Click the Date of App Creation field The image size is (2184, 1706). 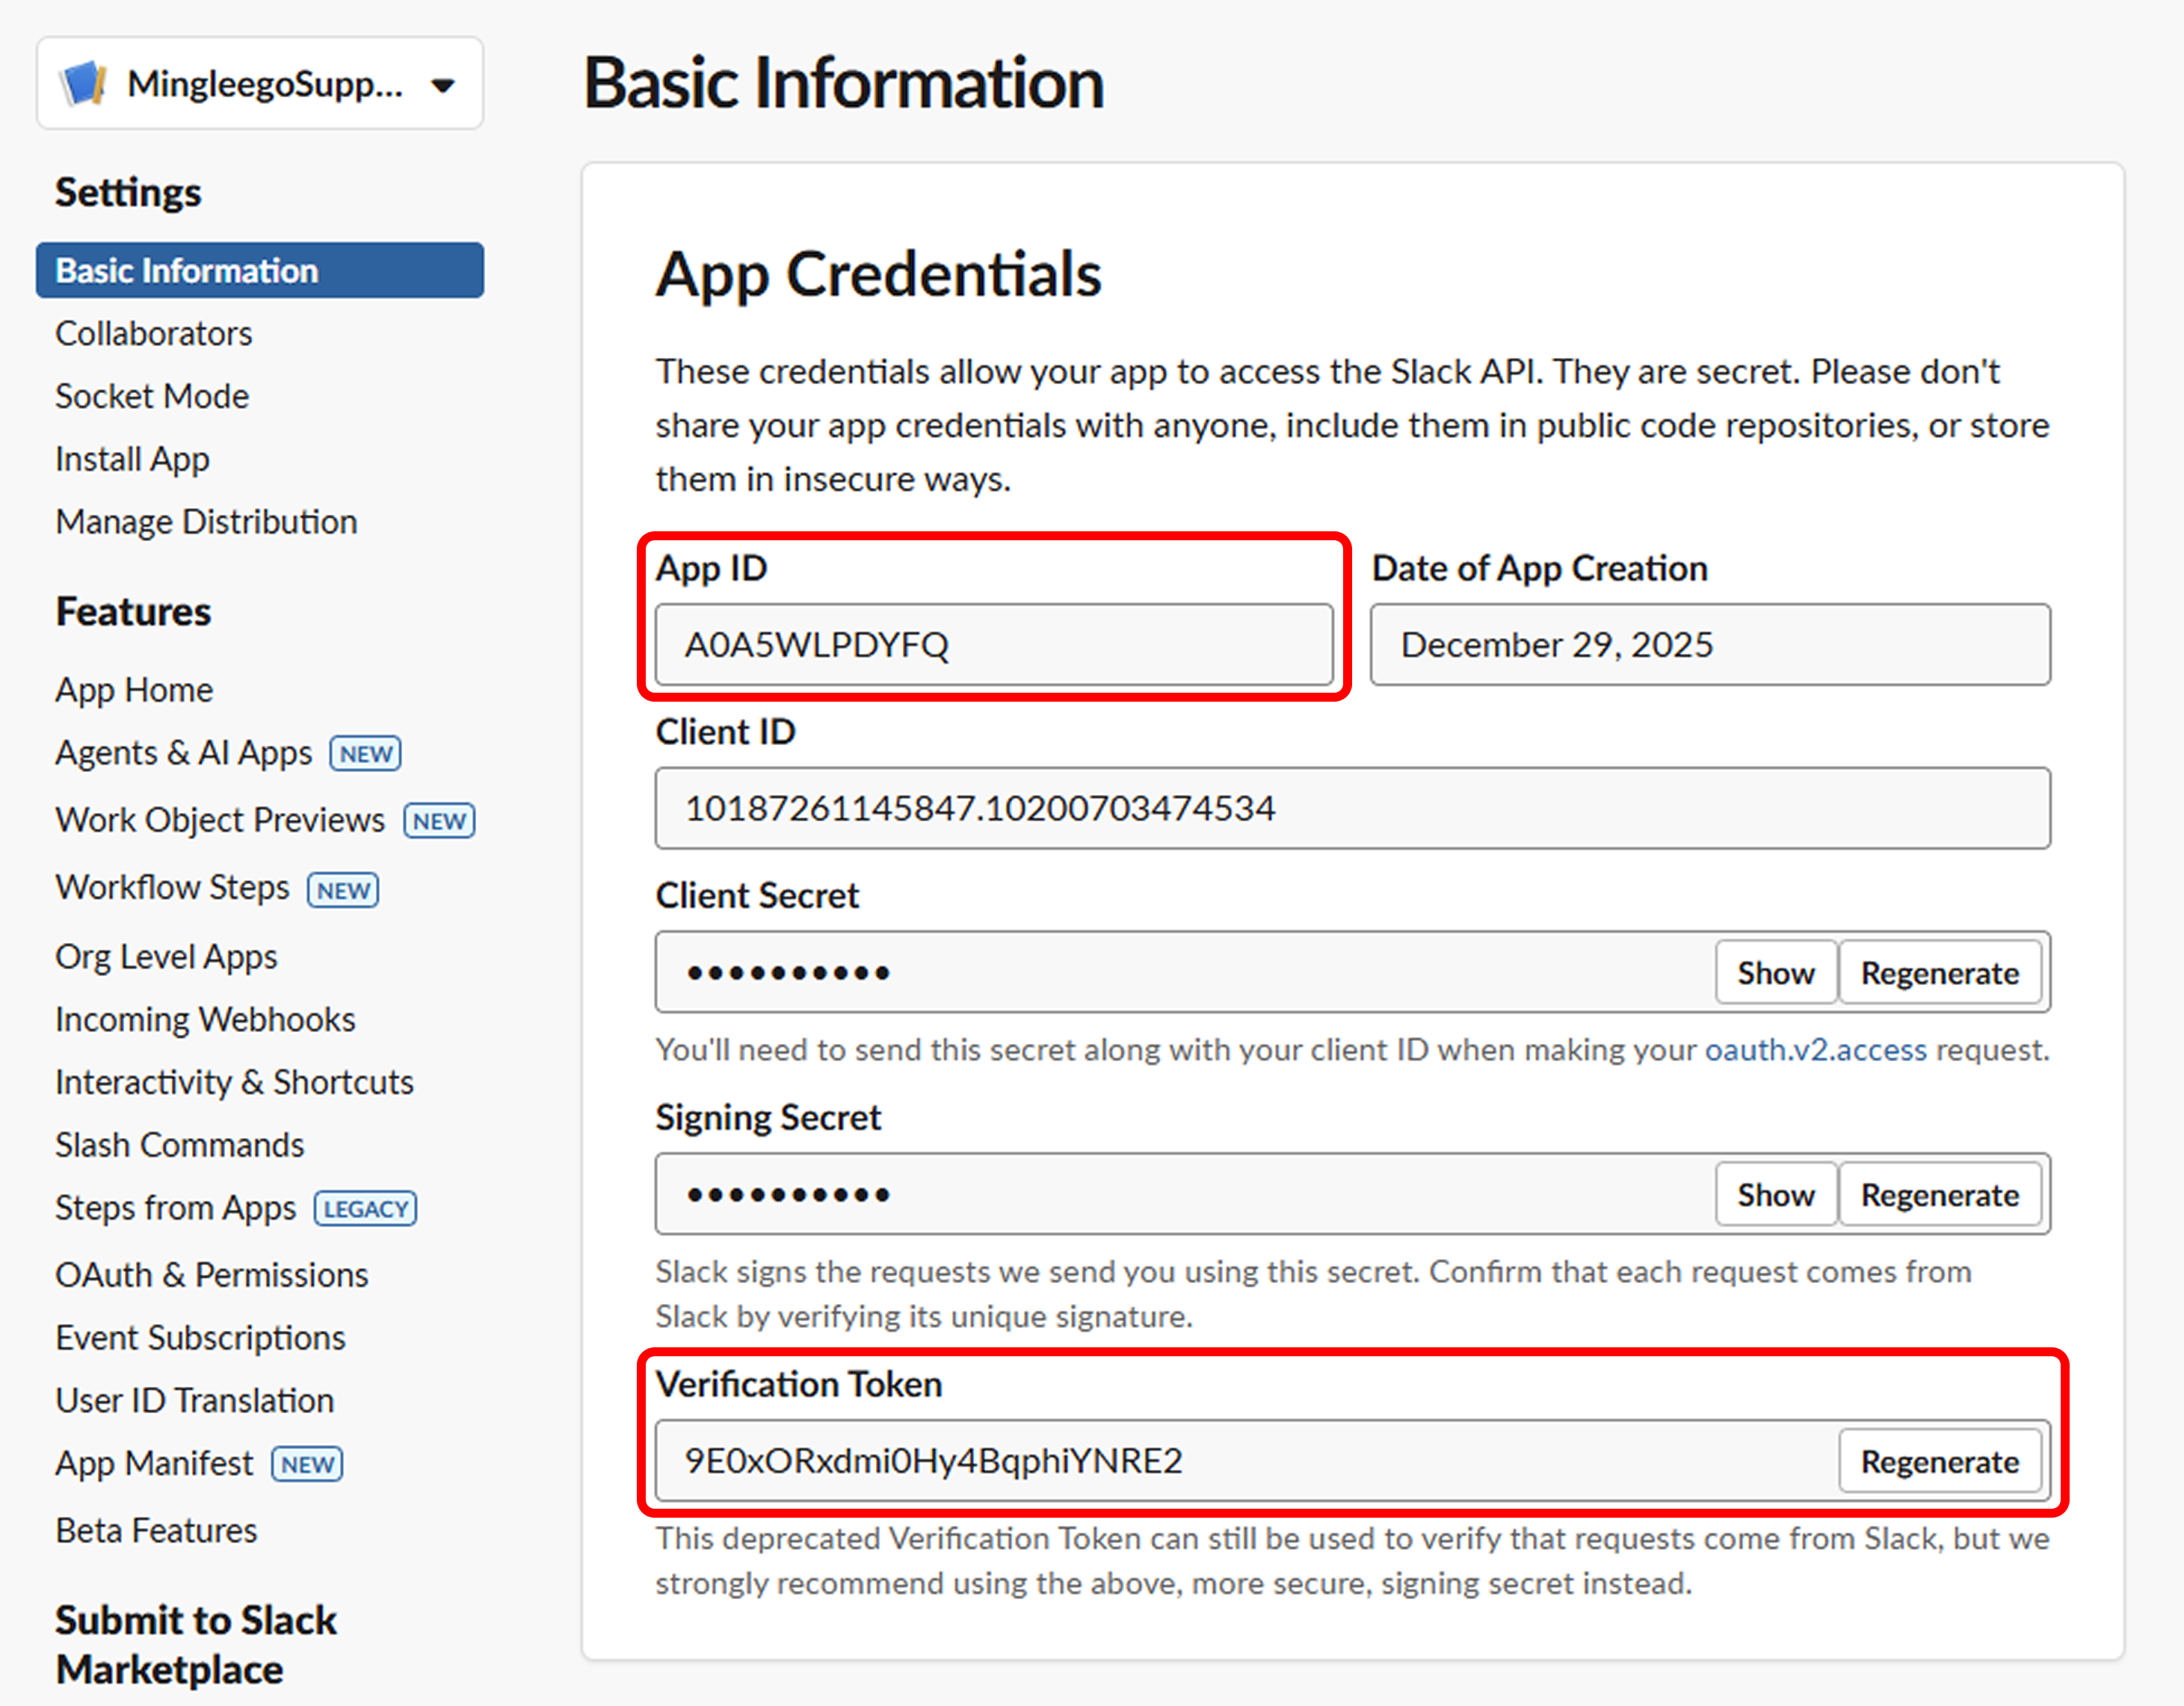click(x=1710, y=645)
